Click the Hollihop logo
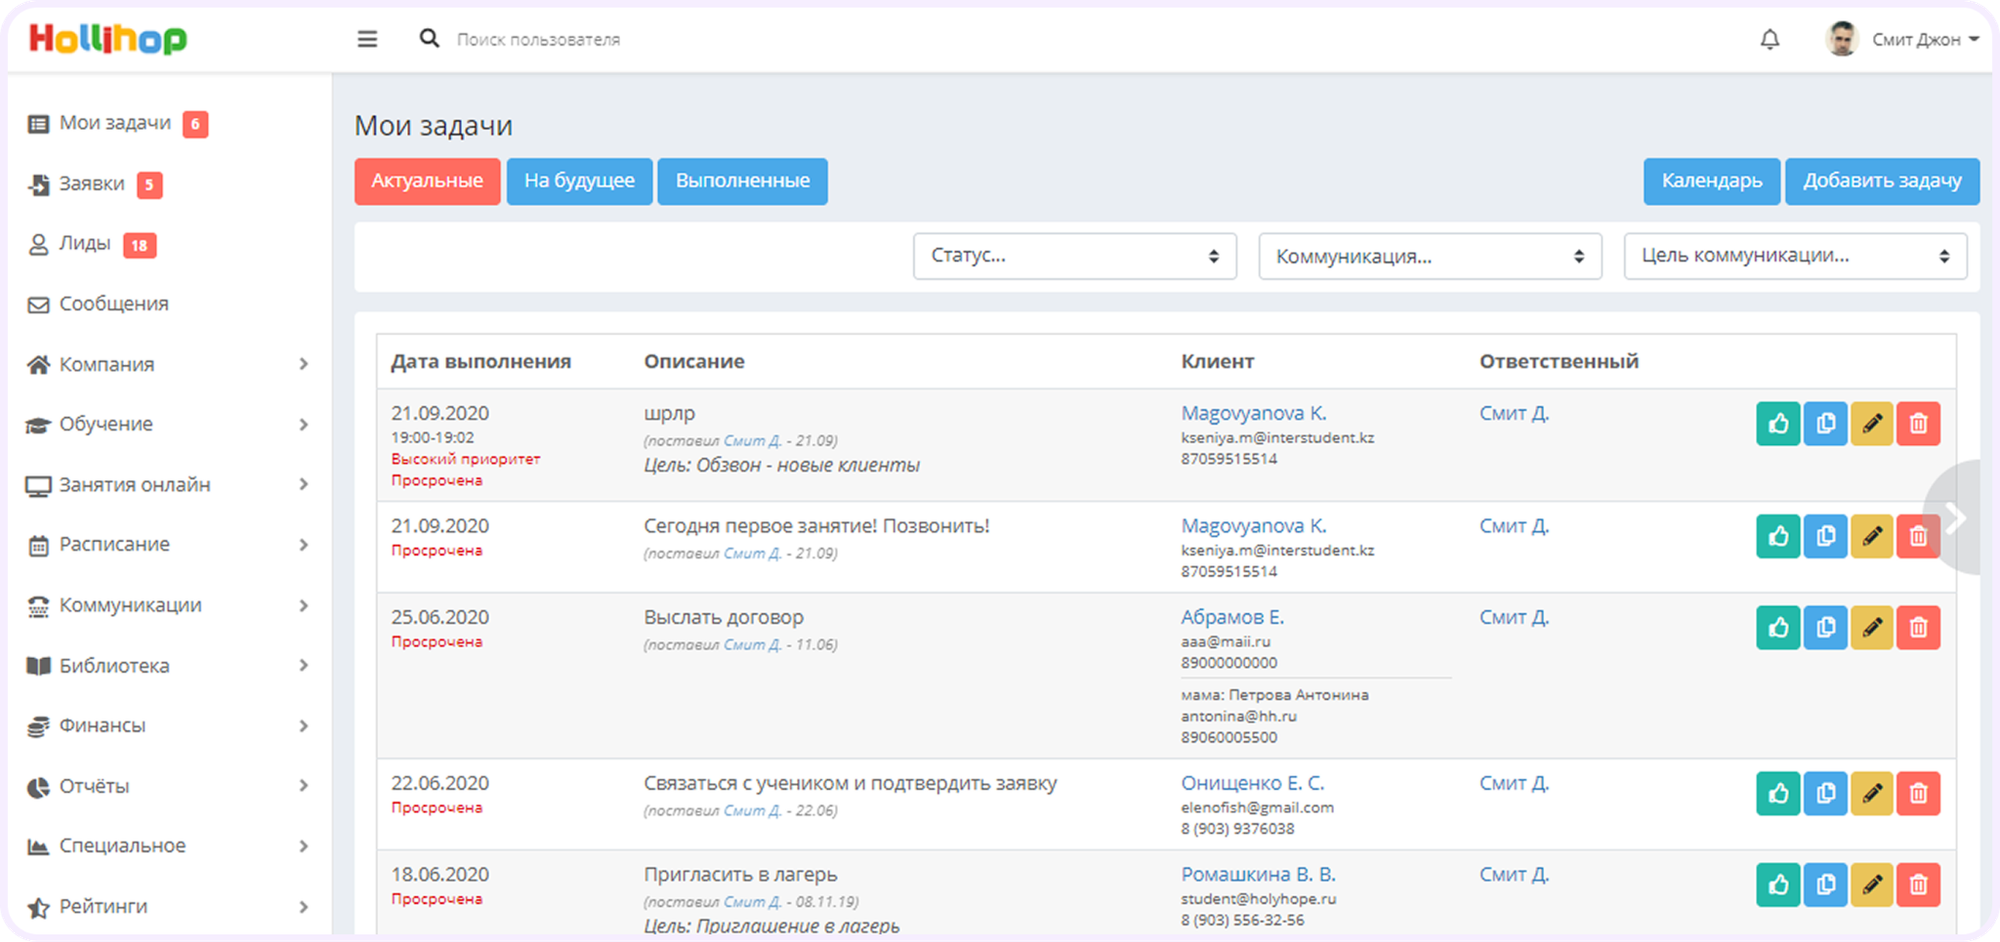 click(x=108, y=39)
